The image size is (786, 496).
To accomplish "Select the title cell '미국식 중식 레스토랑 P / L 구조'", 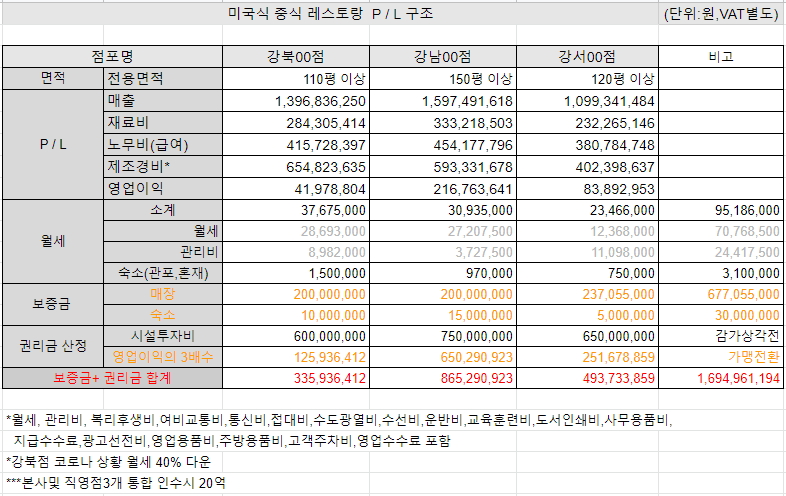I will point(330,14).
